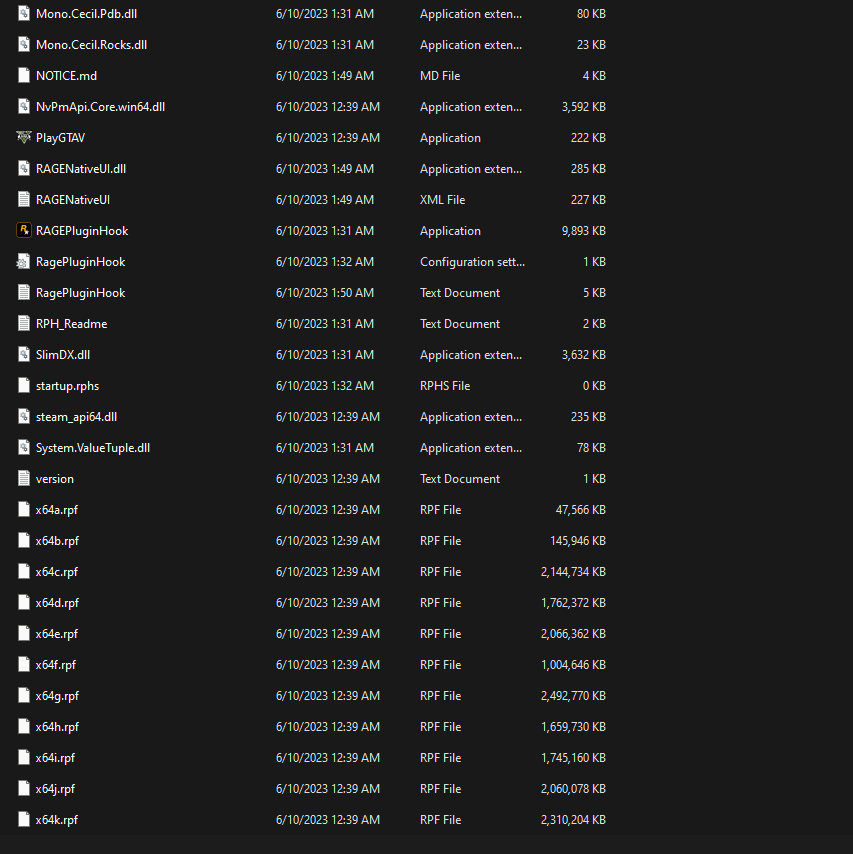Click the RPHS File type cell

(x=445, y=386)
